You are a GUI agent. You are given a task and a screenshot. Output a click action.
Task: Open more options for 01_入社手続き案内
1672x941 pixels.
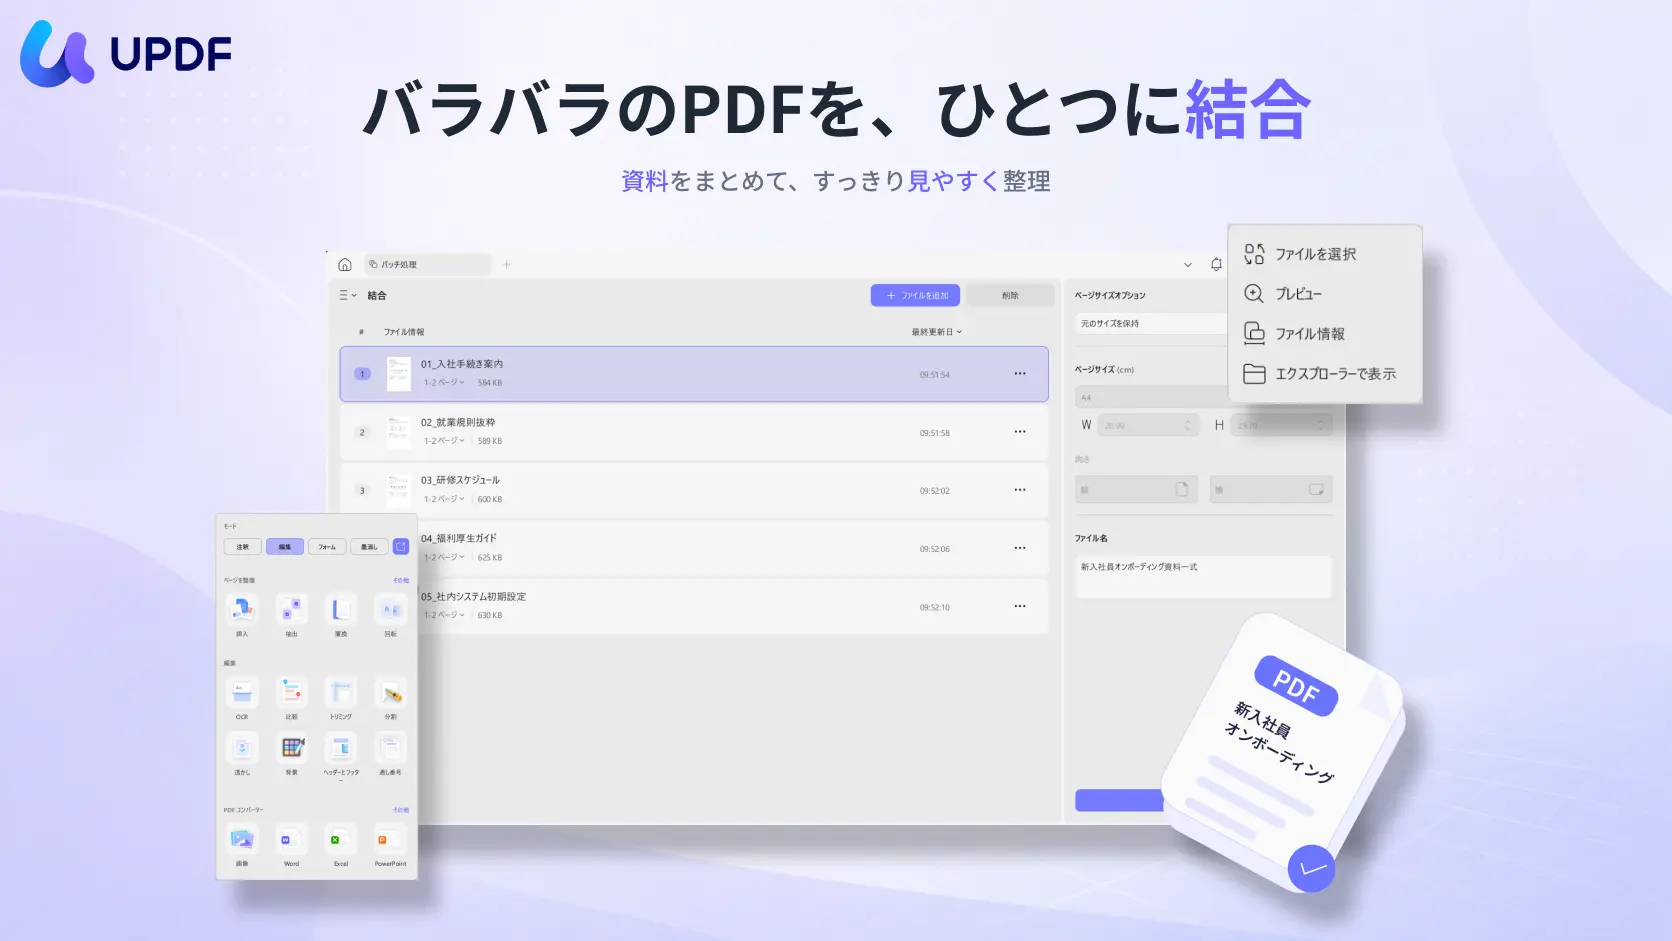[x=1020, y=374]
